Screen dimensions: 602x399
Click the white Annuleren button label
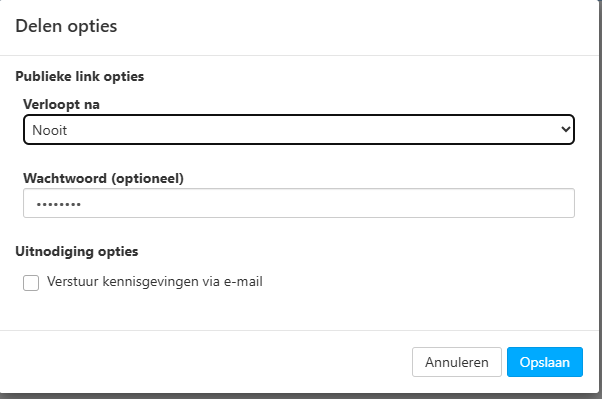tap(456, 362)
